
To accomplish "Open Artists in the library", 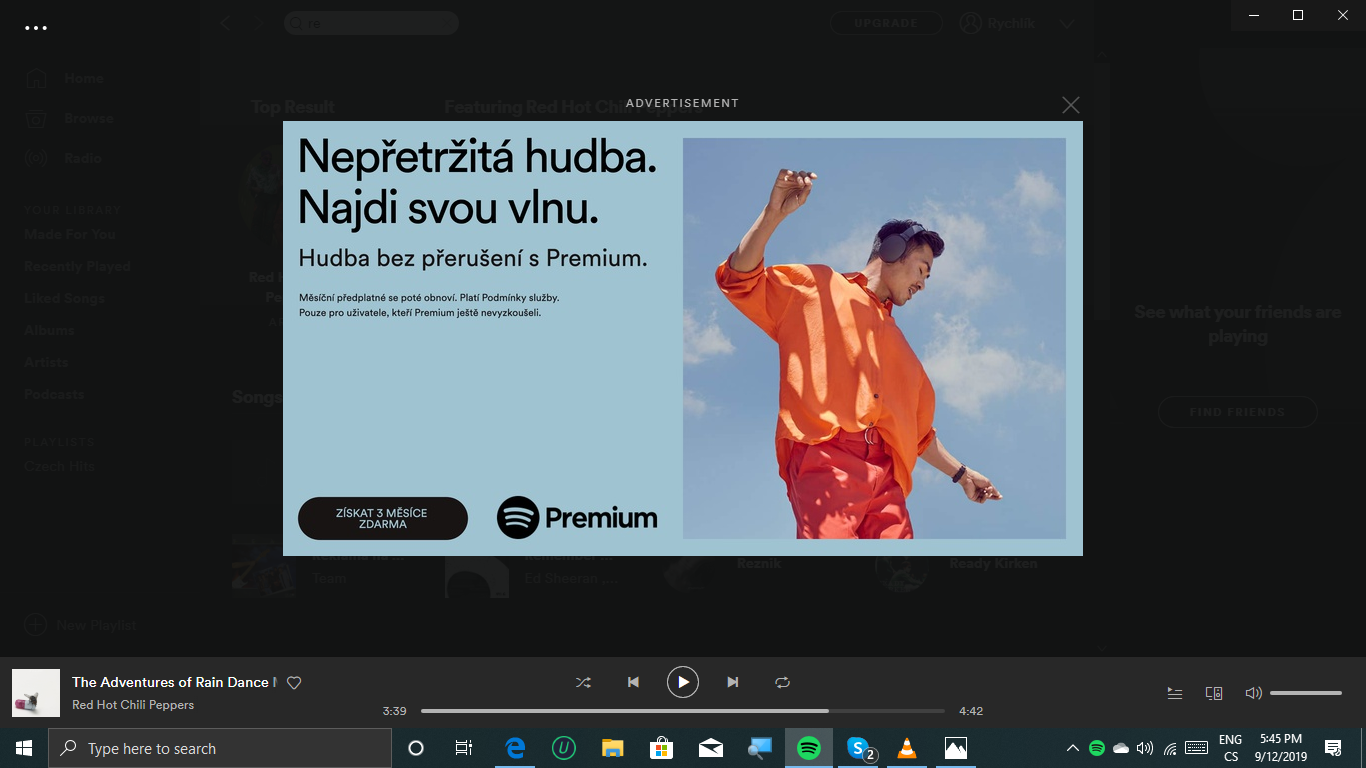I will coord(46,363).
